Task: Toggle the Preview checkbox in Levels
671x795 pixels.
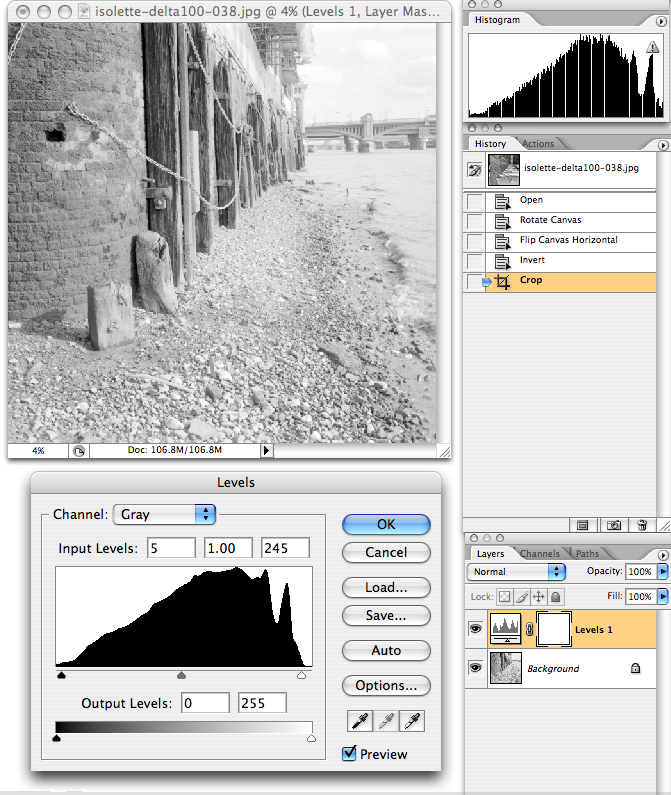Action: point(349,753)
